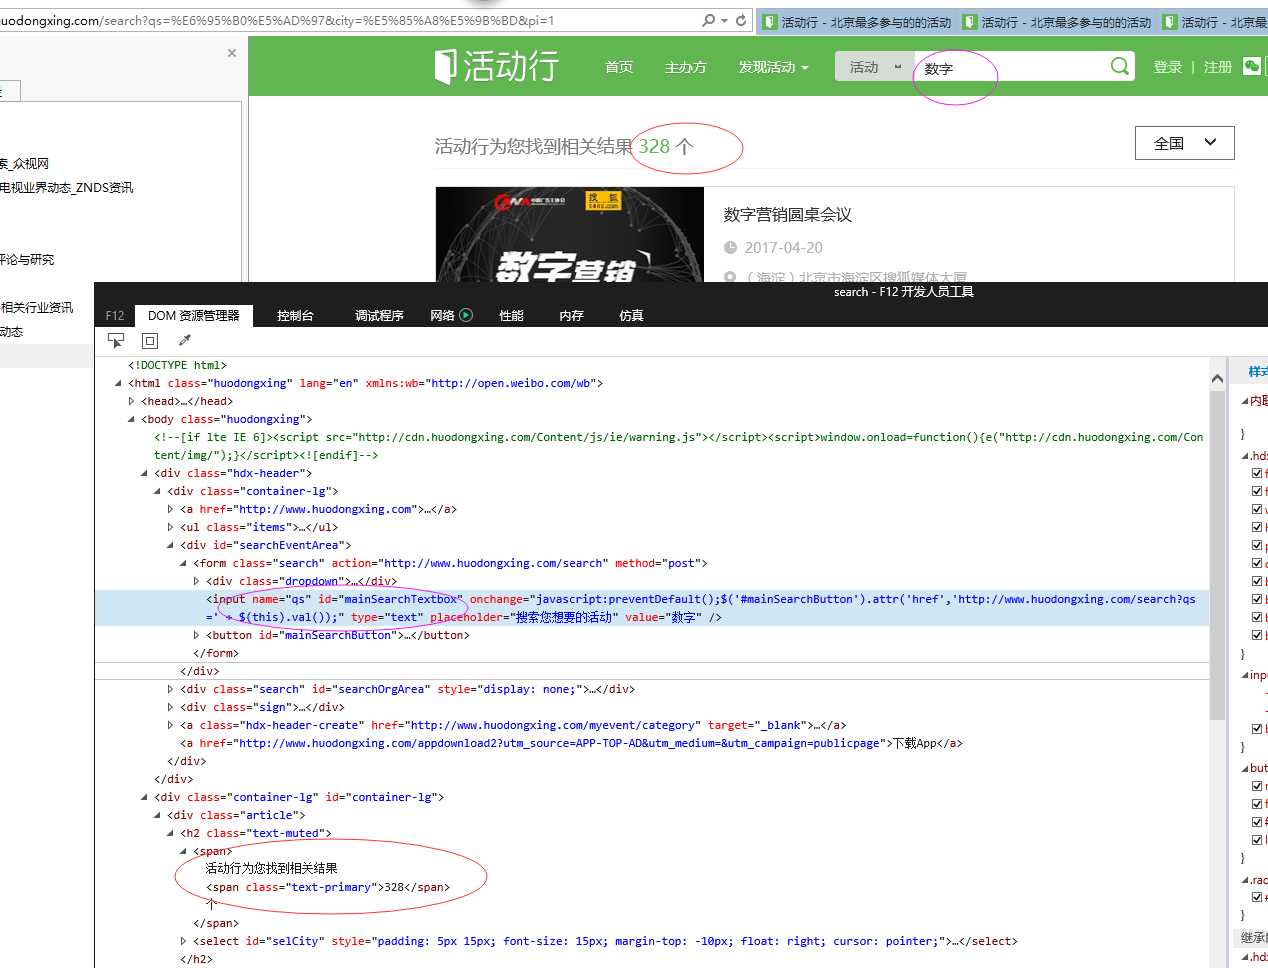Collapse the div class="hdx-header" node
Screen dimensions: 1268x968
pyautogui.click(x=145, y=473)
